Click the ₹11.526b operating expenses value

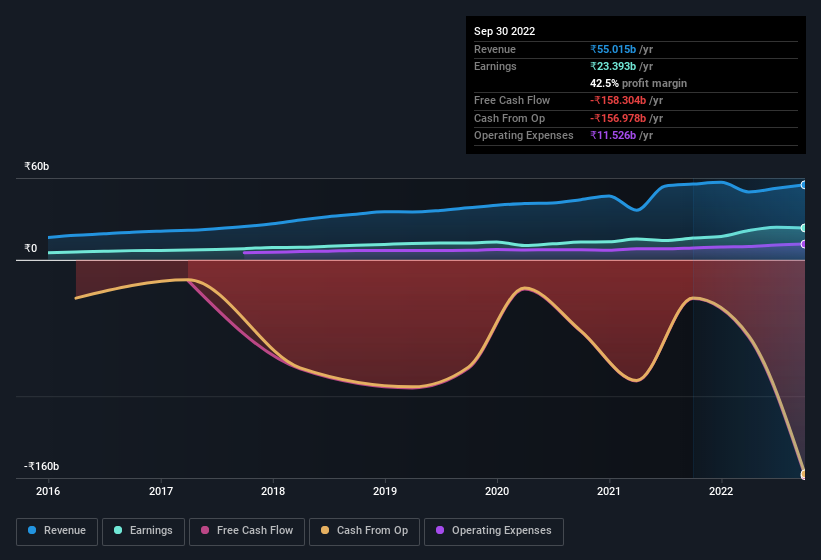pyautogui.click(x=613, y=136)
